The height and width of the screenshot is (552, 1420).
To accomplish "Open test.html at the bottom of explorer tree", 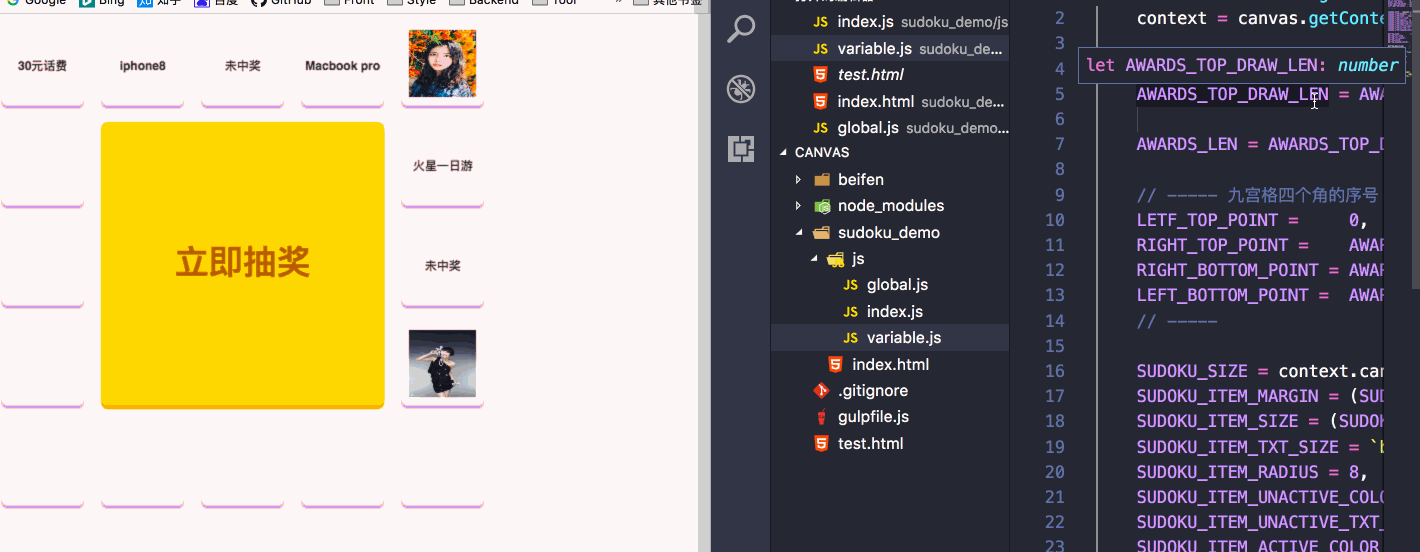I will 890,443.
